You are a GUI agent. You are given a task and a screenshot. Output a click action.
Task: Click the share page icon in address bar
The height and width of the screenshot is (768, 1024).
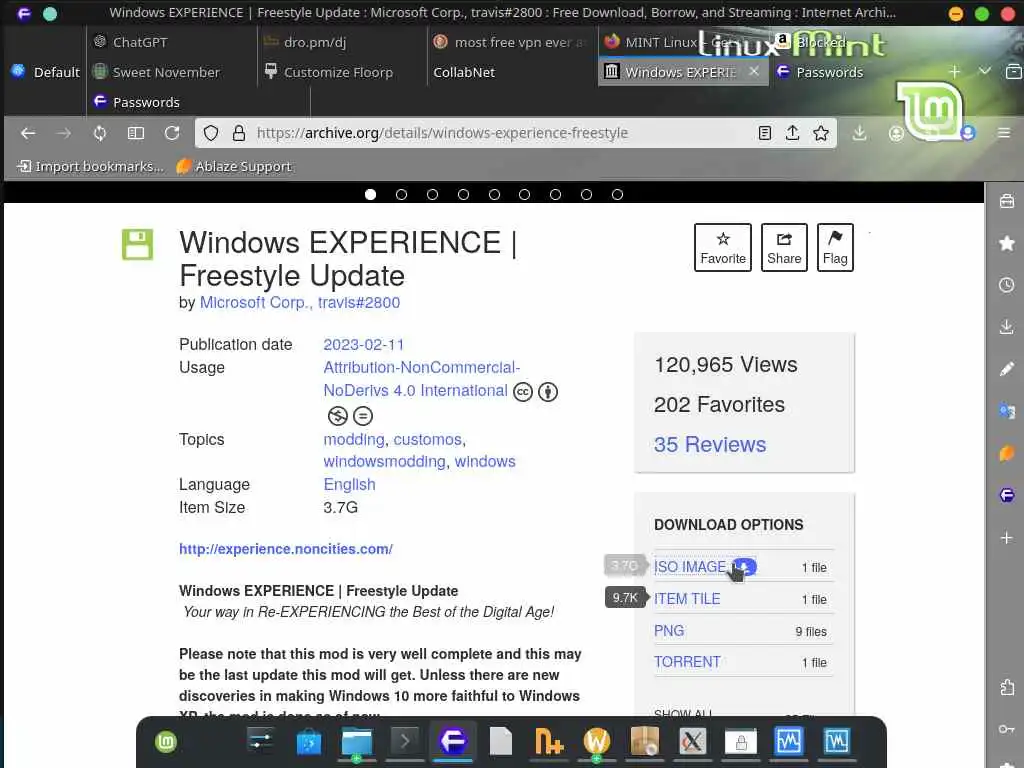coord(792,133)
